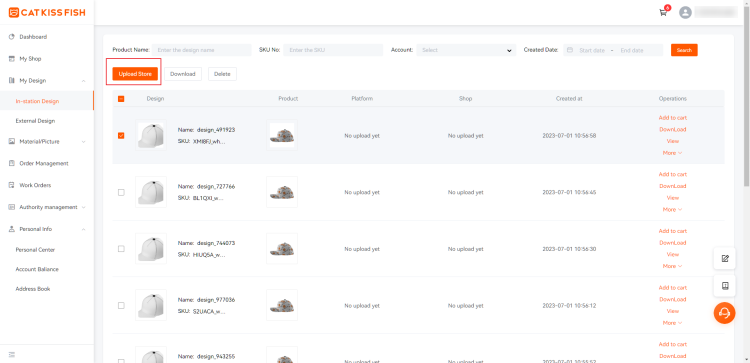Open the shopping cart icon
The height and width of the screenshot is (363, 750).
pos(663,13)
